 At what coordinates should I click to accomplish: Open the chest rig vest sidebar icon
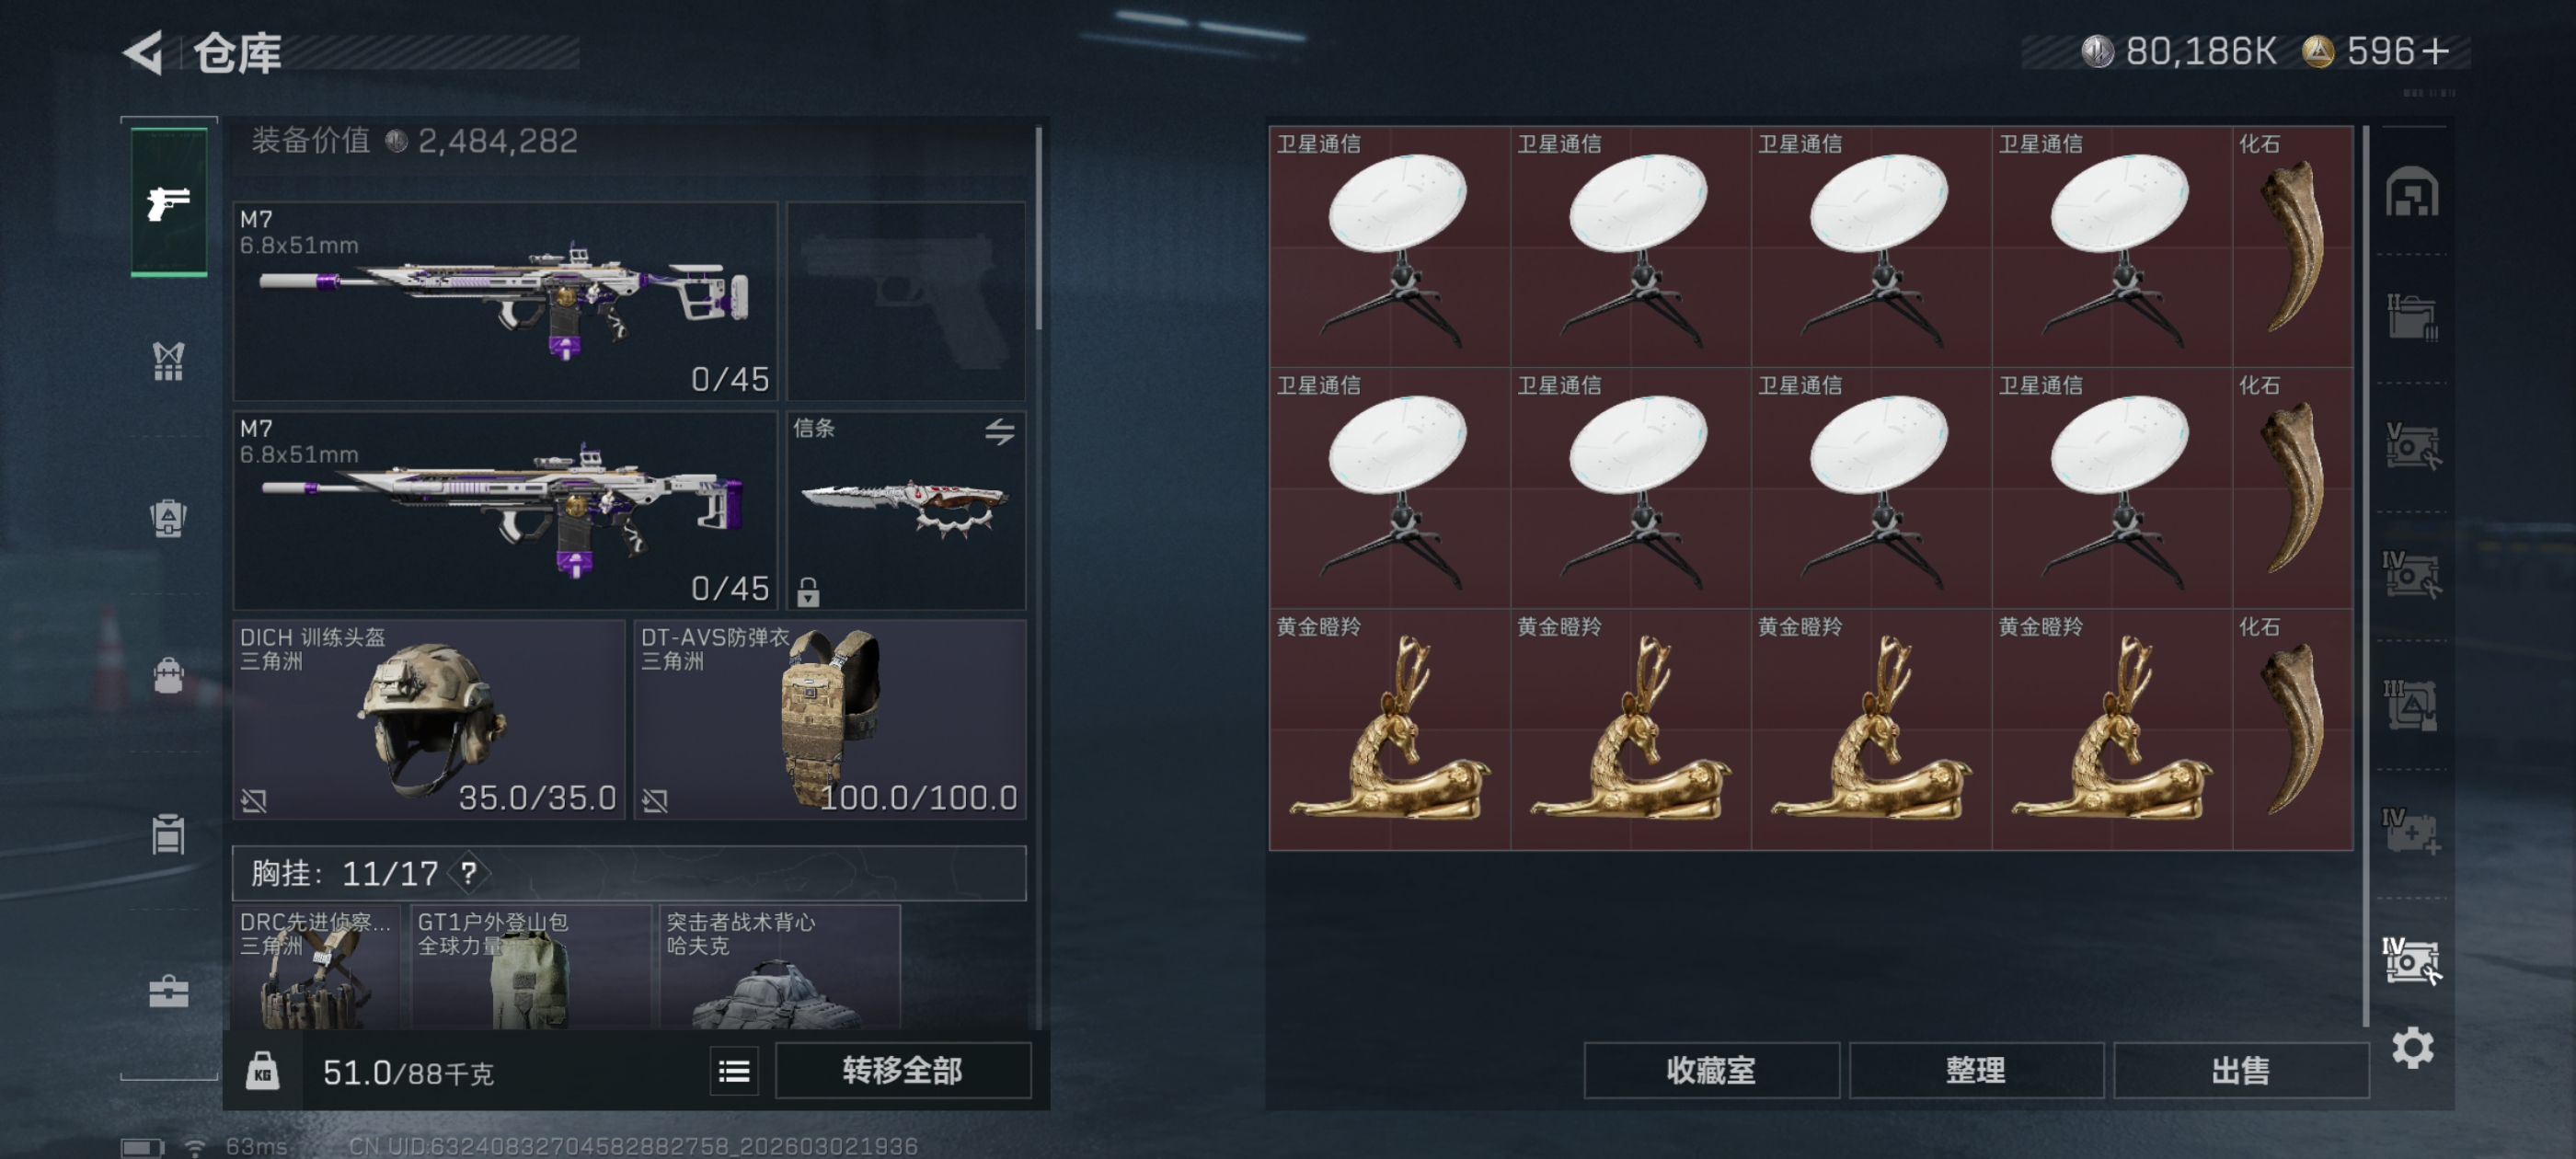pos(168,361)
